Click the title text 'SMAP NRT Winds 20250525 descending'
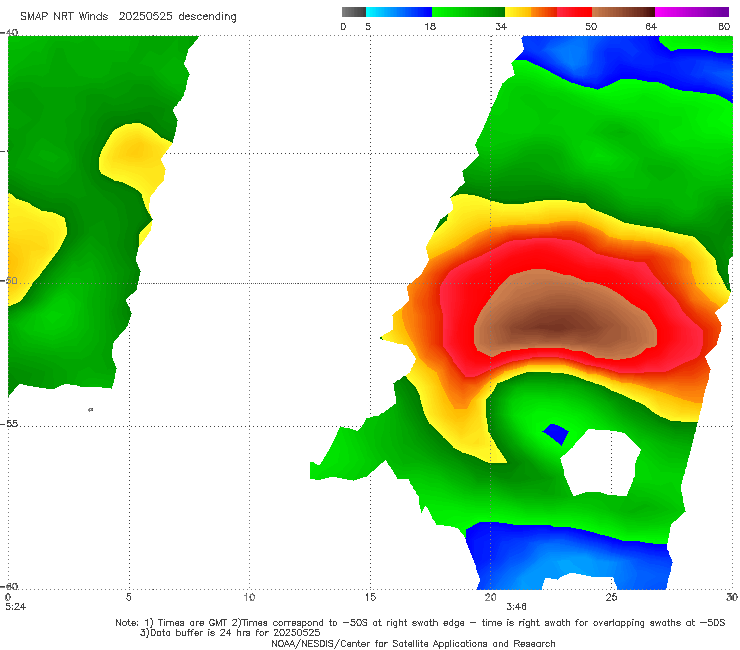This screenshot has height=650, width=740. pos(128,17)
